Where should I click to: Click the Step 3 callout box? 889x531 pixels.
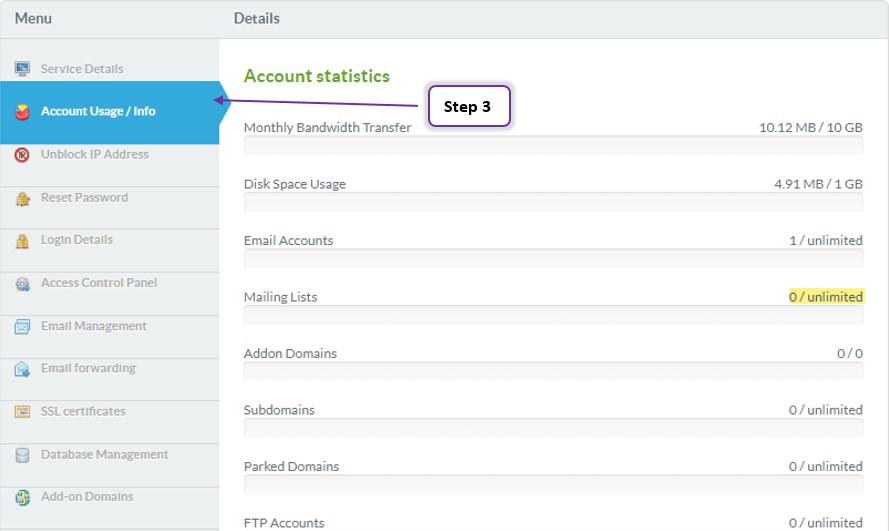coord(469,106)
